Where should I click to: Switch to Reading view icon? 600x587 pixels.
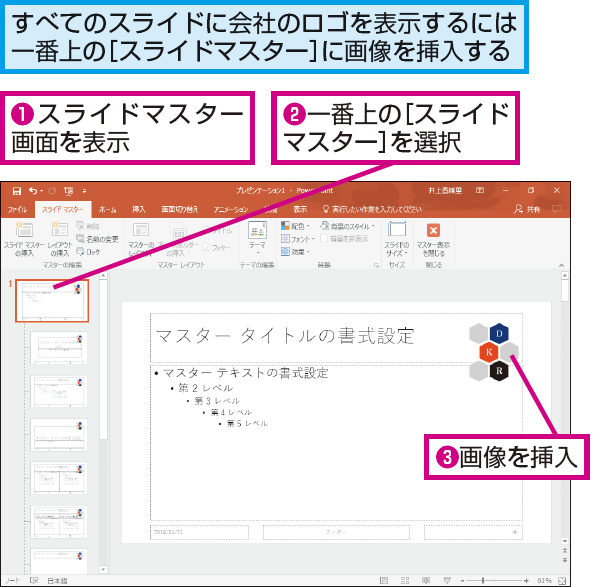click(x=426, y=580)
